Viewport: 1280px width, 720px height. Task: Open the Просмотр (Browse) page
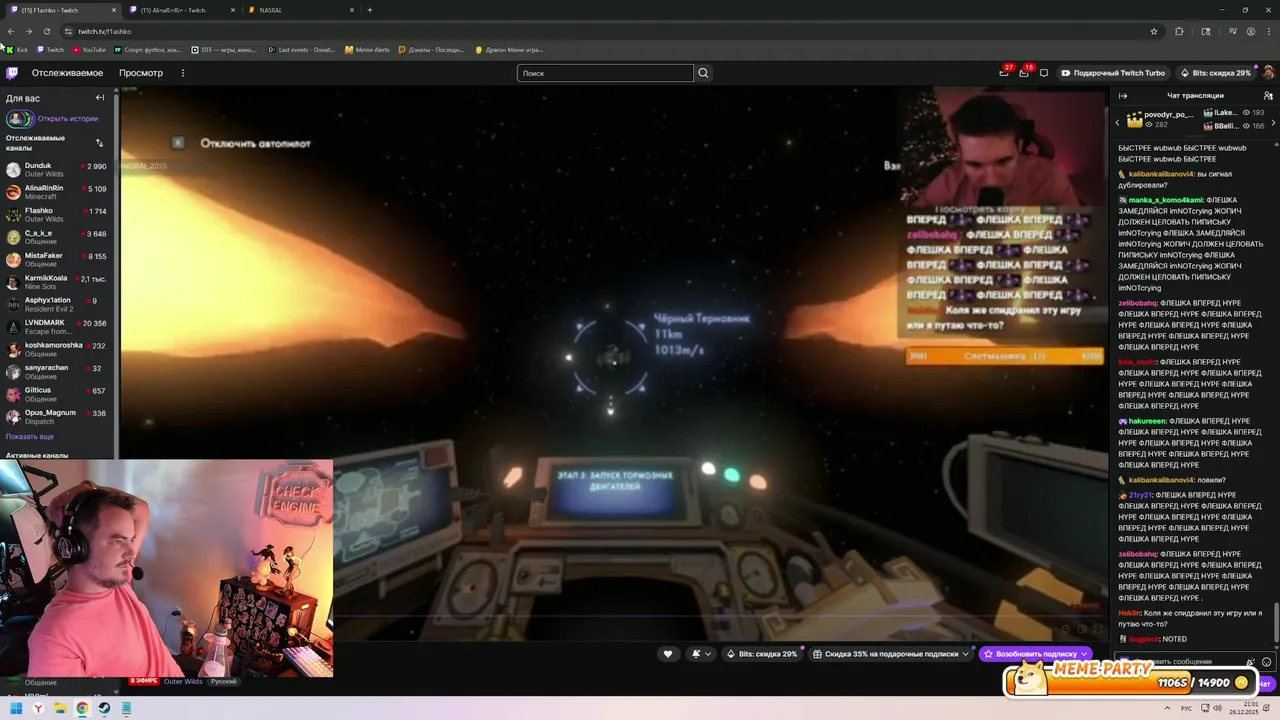141,73
